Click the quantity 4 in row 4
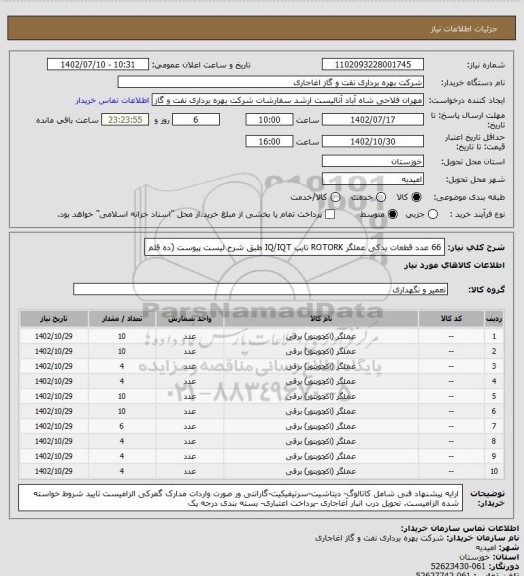This screenshot has height=576, width=524. [122, 381]
